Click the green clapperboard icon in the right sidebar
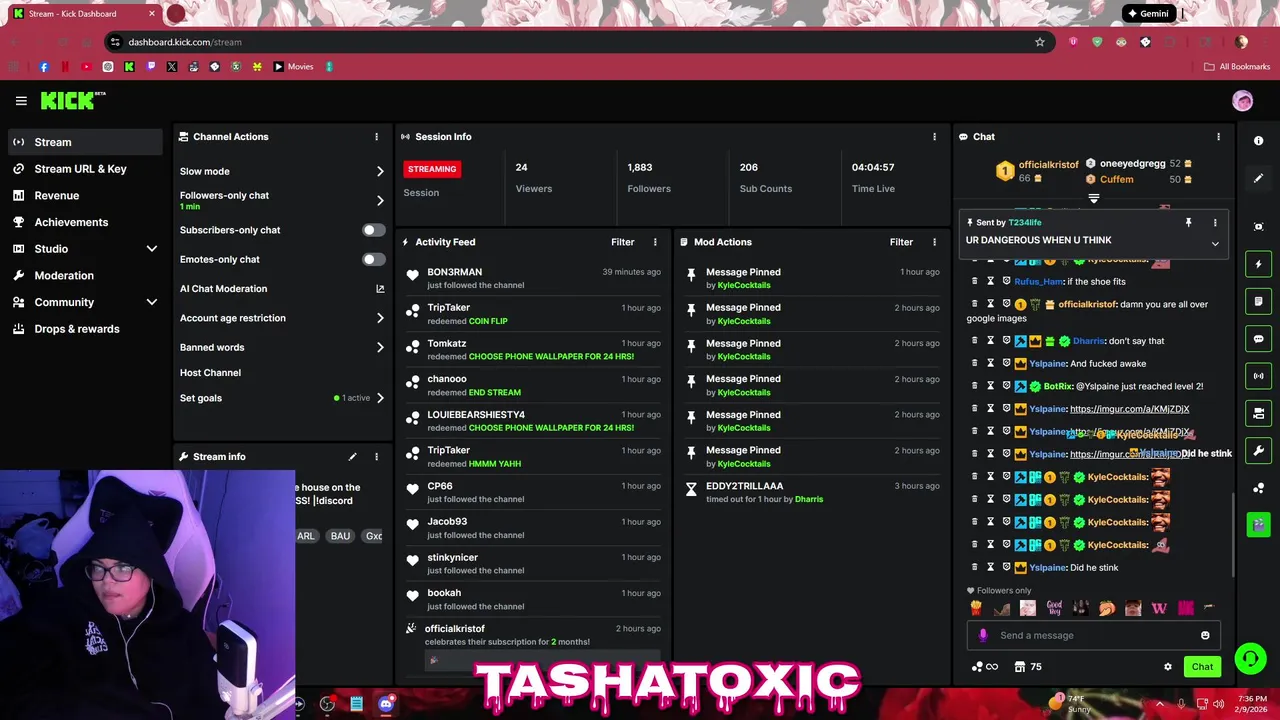 [1259, 523]
